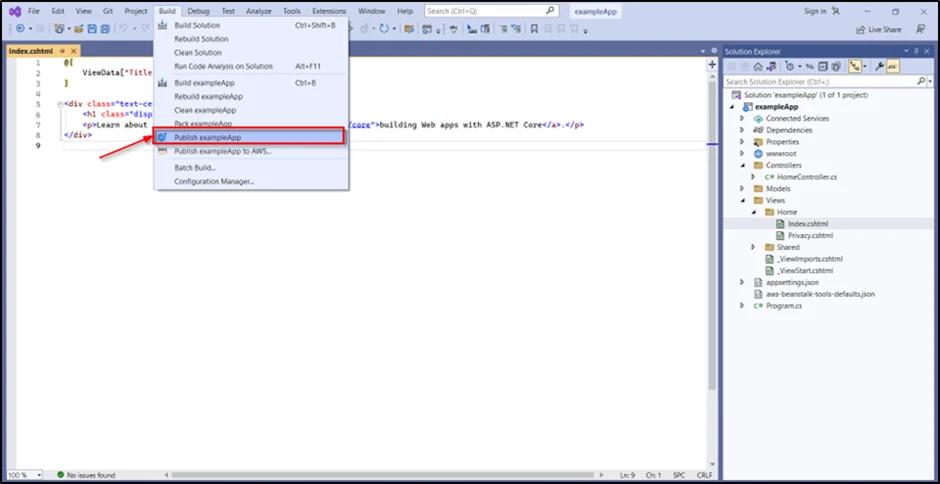Screen dimensions: 940x484
Task: Click the Visual Studio logo icon
Action: tap(15, 11)
